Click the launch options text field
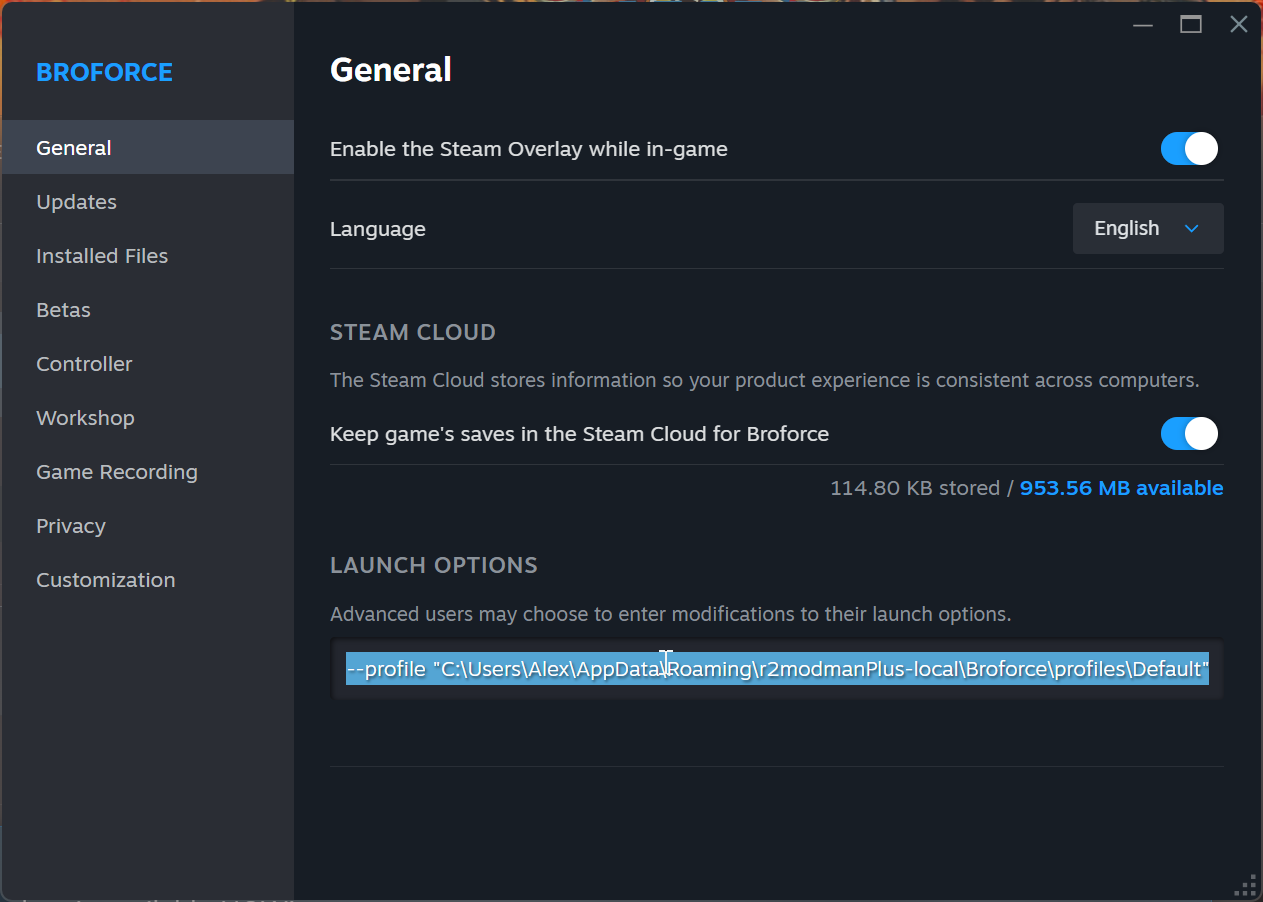 [776, 669]
